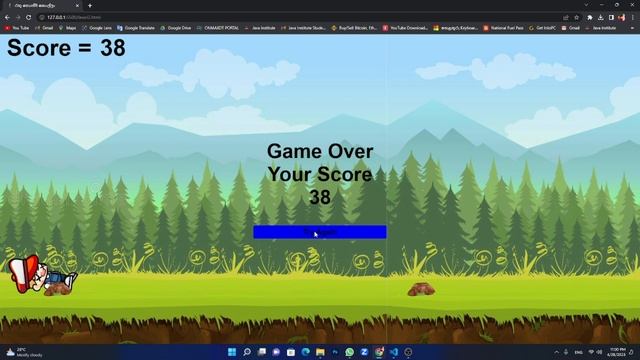The width and height of the screenshot is (640, 360).
Task: Click the rock obstacle on the right
Action: [x=421, y=289]
